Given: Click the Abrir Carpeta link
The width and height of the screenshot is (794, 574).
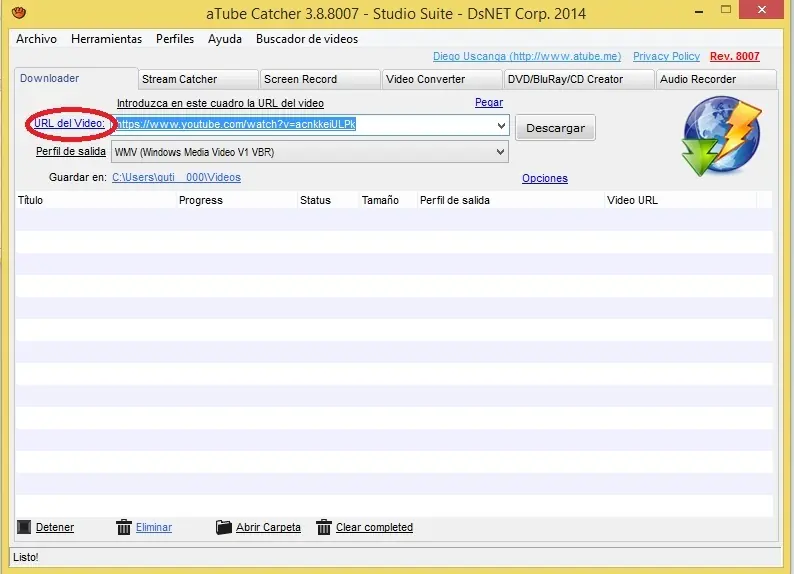Looking at the screenshot, I should (x=268, y=527).
